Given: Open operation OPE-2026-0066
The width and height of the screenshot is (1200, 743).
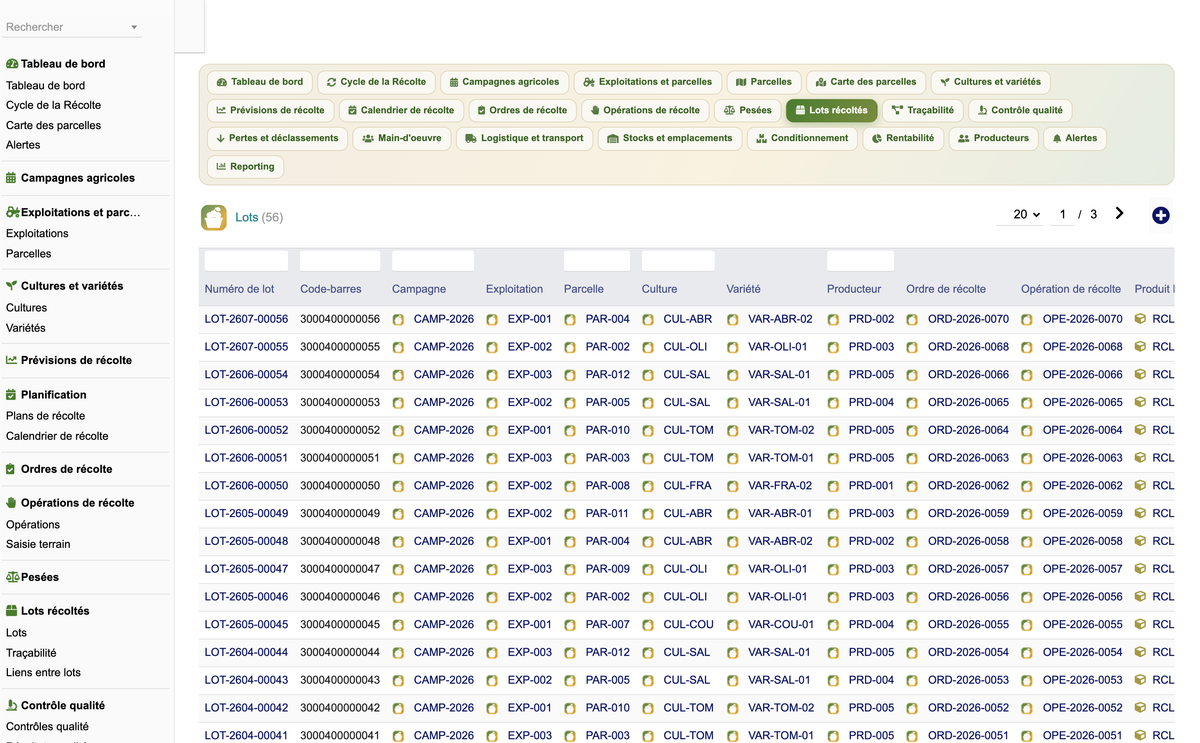Looking at the screenshot, I should tap(1082, 375).
